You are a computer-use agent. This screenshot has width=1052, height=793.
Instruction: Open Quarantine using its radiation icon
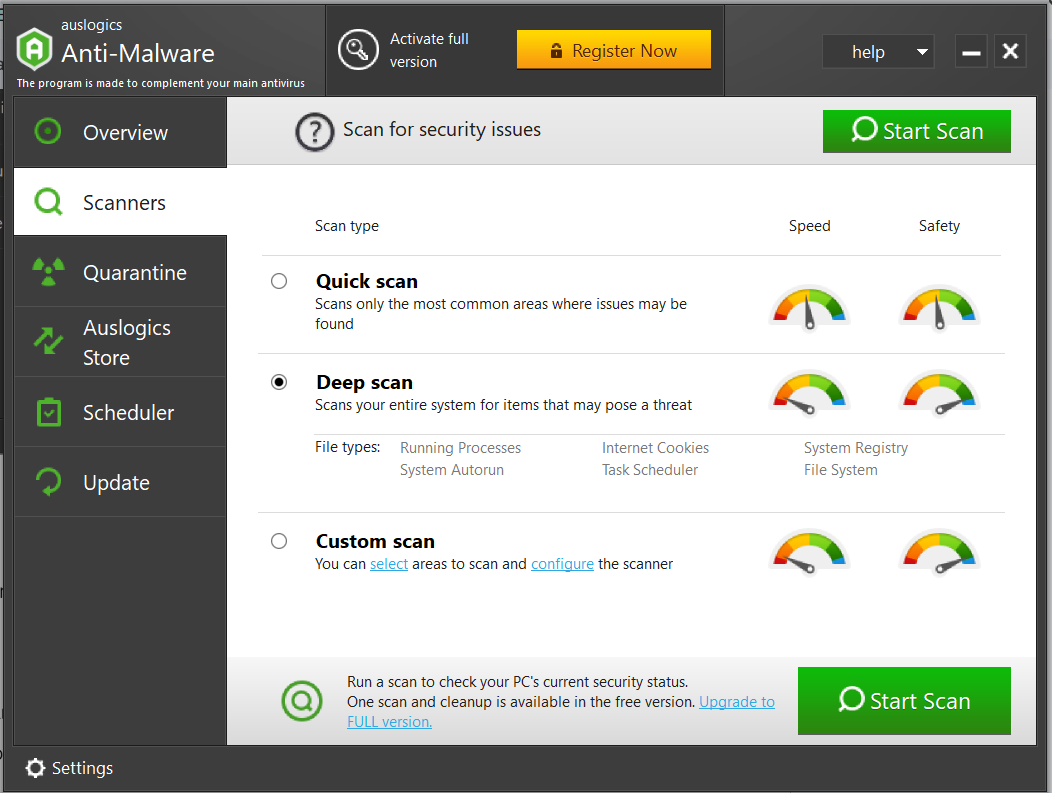pyautogui.click(x=47, y=271)
